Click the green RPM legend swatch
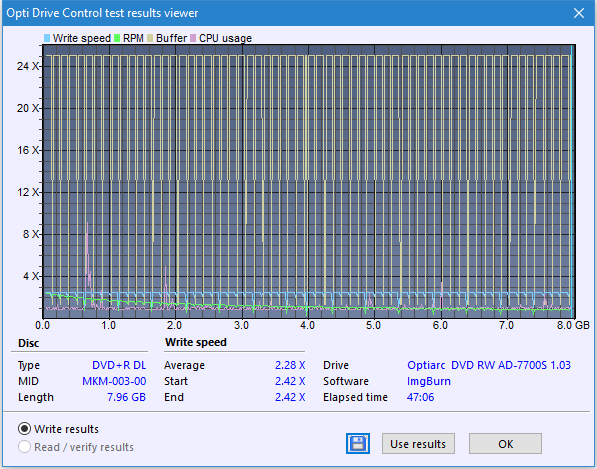Screen dimensions: 597x469 pos(117,38)
